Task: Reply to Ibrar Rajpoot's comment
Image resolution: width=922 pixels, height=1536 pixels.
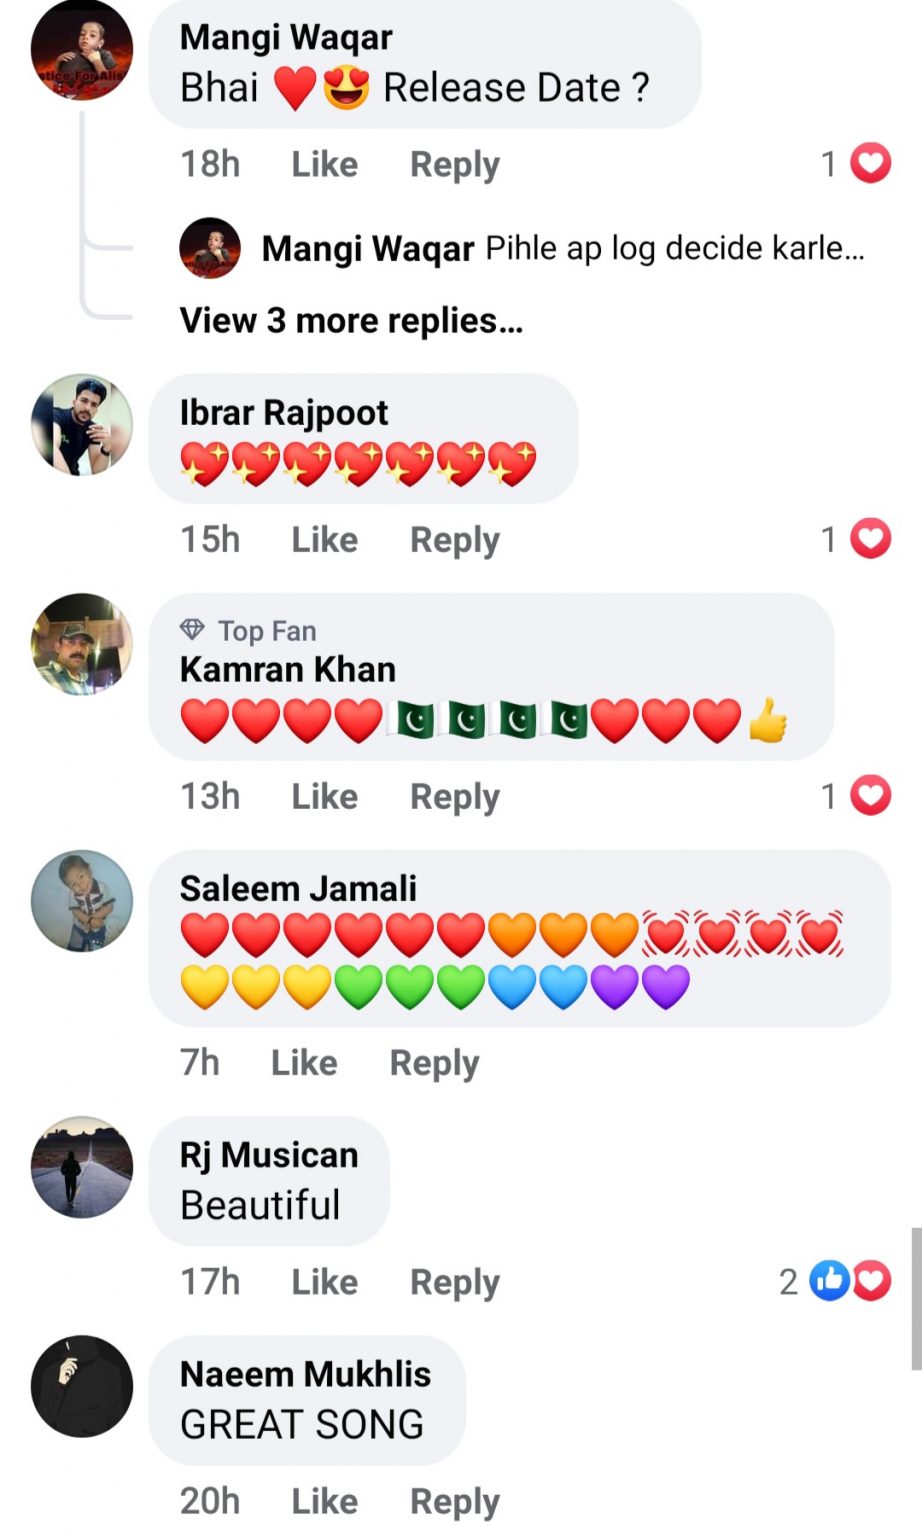Action: point(455,540)
